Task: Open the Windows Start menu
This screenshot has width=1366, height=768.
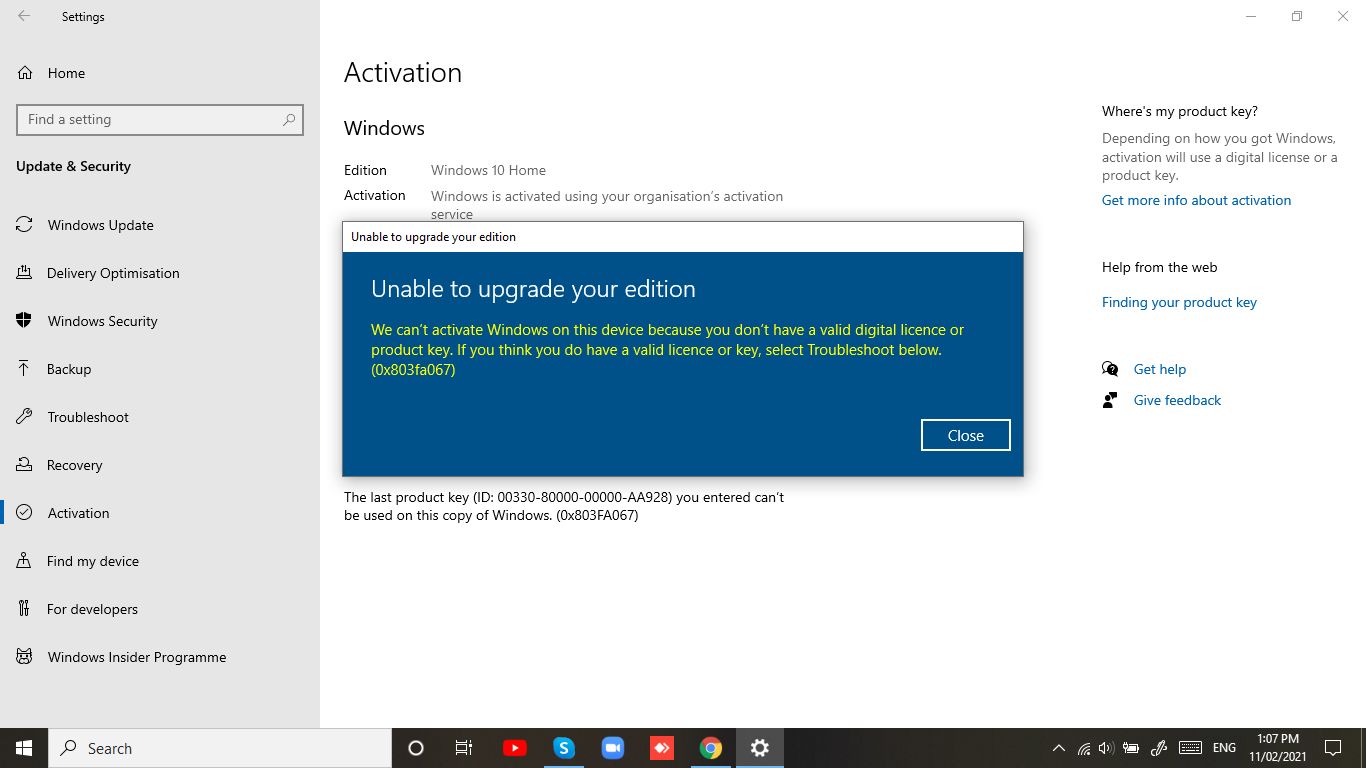Action: pyautogui.click(x=24, y=748)
